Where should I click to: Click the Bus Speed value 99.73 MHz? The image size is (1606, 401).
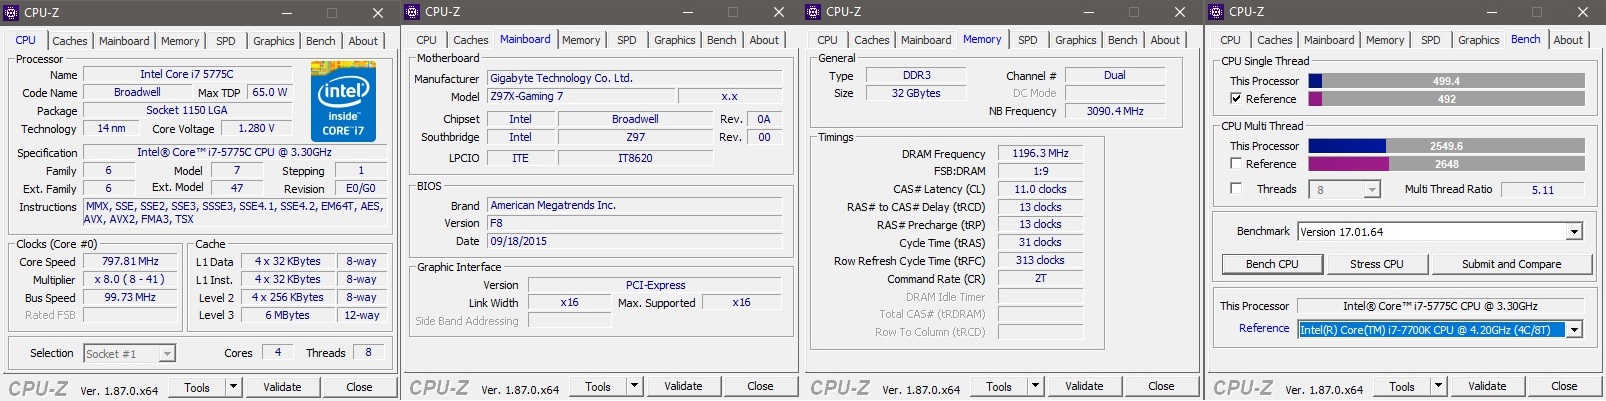pos(130,297)
